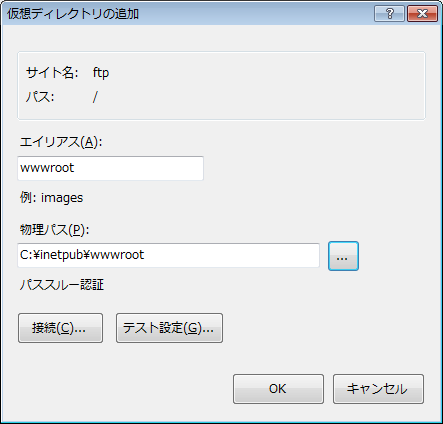
Task: Close the 仮想ディレクトリの追加 dialog
Action: coord(422,14)
